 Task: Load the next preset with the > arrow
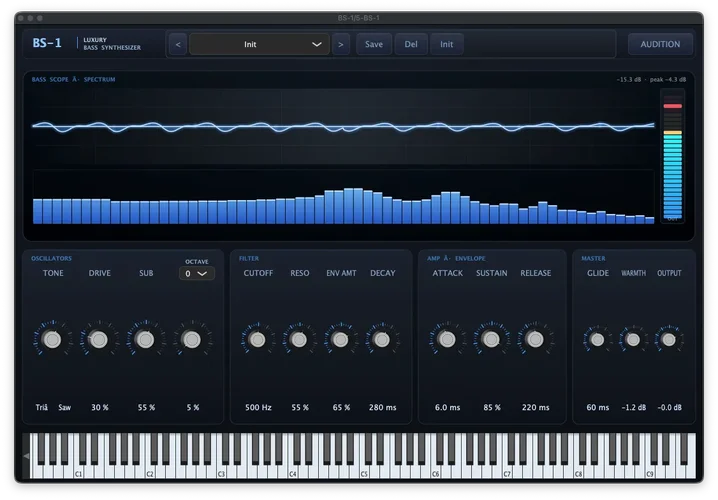(341, 44)
